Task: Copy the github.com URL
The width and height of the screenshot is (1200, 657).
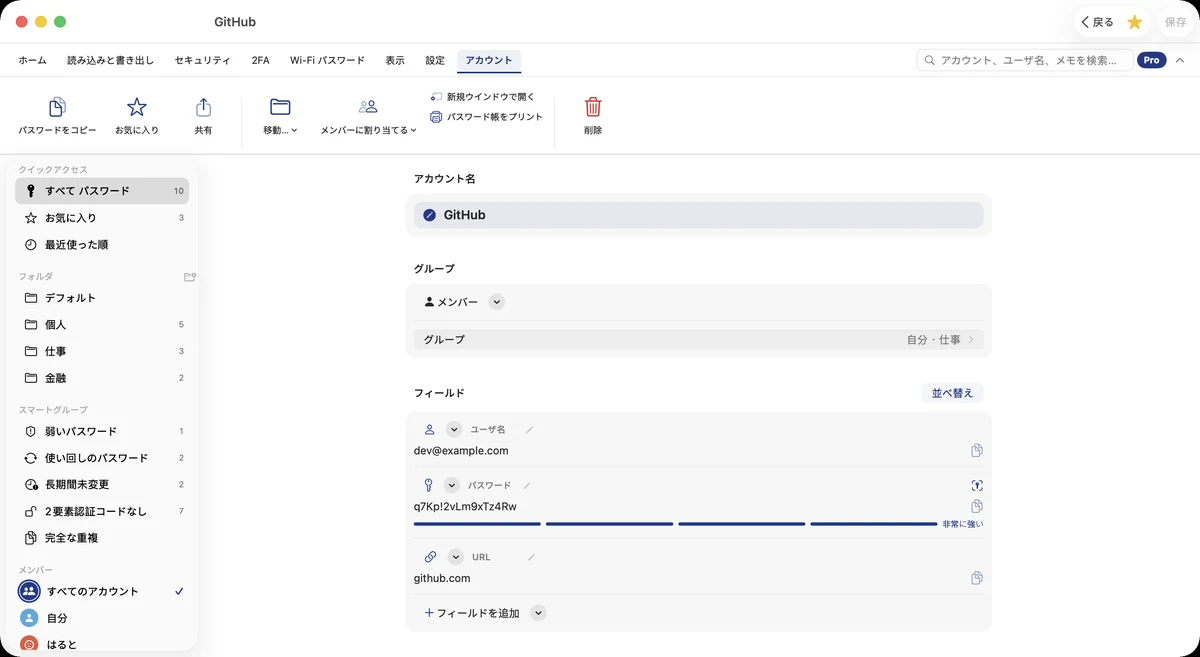Action: click(x=977, y=578)
